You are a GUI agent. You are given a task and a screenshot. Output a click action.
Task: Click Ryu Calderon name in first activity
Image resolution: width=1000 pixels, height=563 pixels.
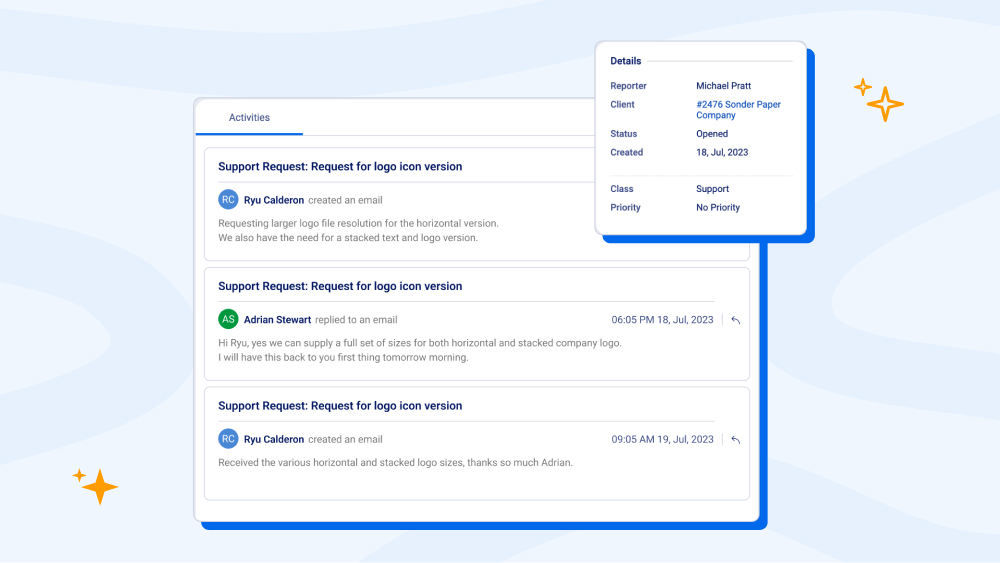click(x=274, y=200)
